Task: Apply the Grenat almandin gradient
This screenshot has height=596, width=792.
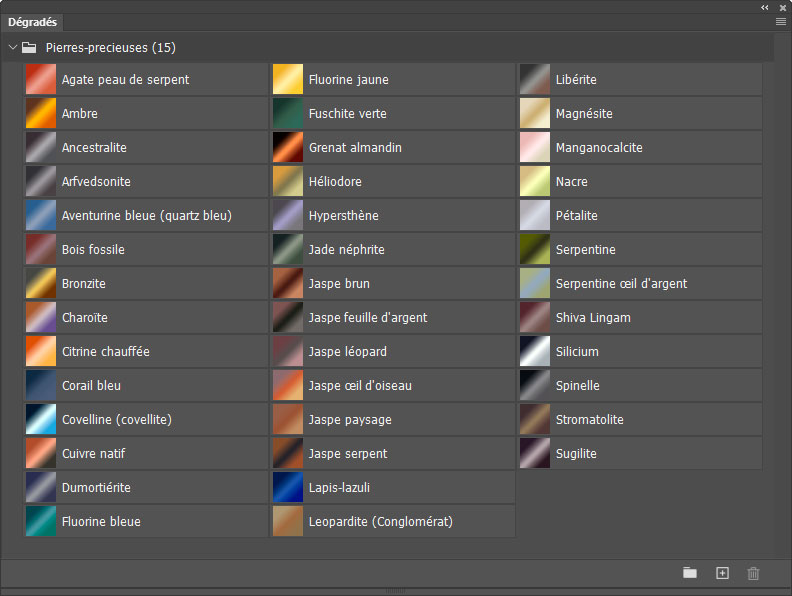Action: pos(288,148)
